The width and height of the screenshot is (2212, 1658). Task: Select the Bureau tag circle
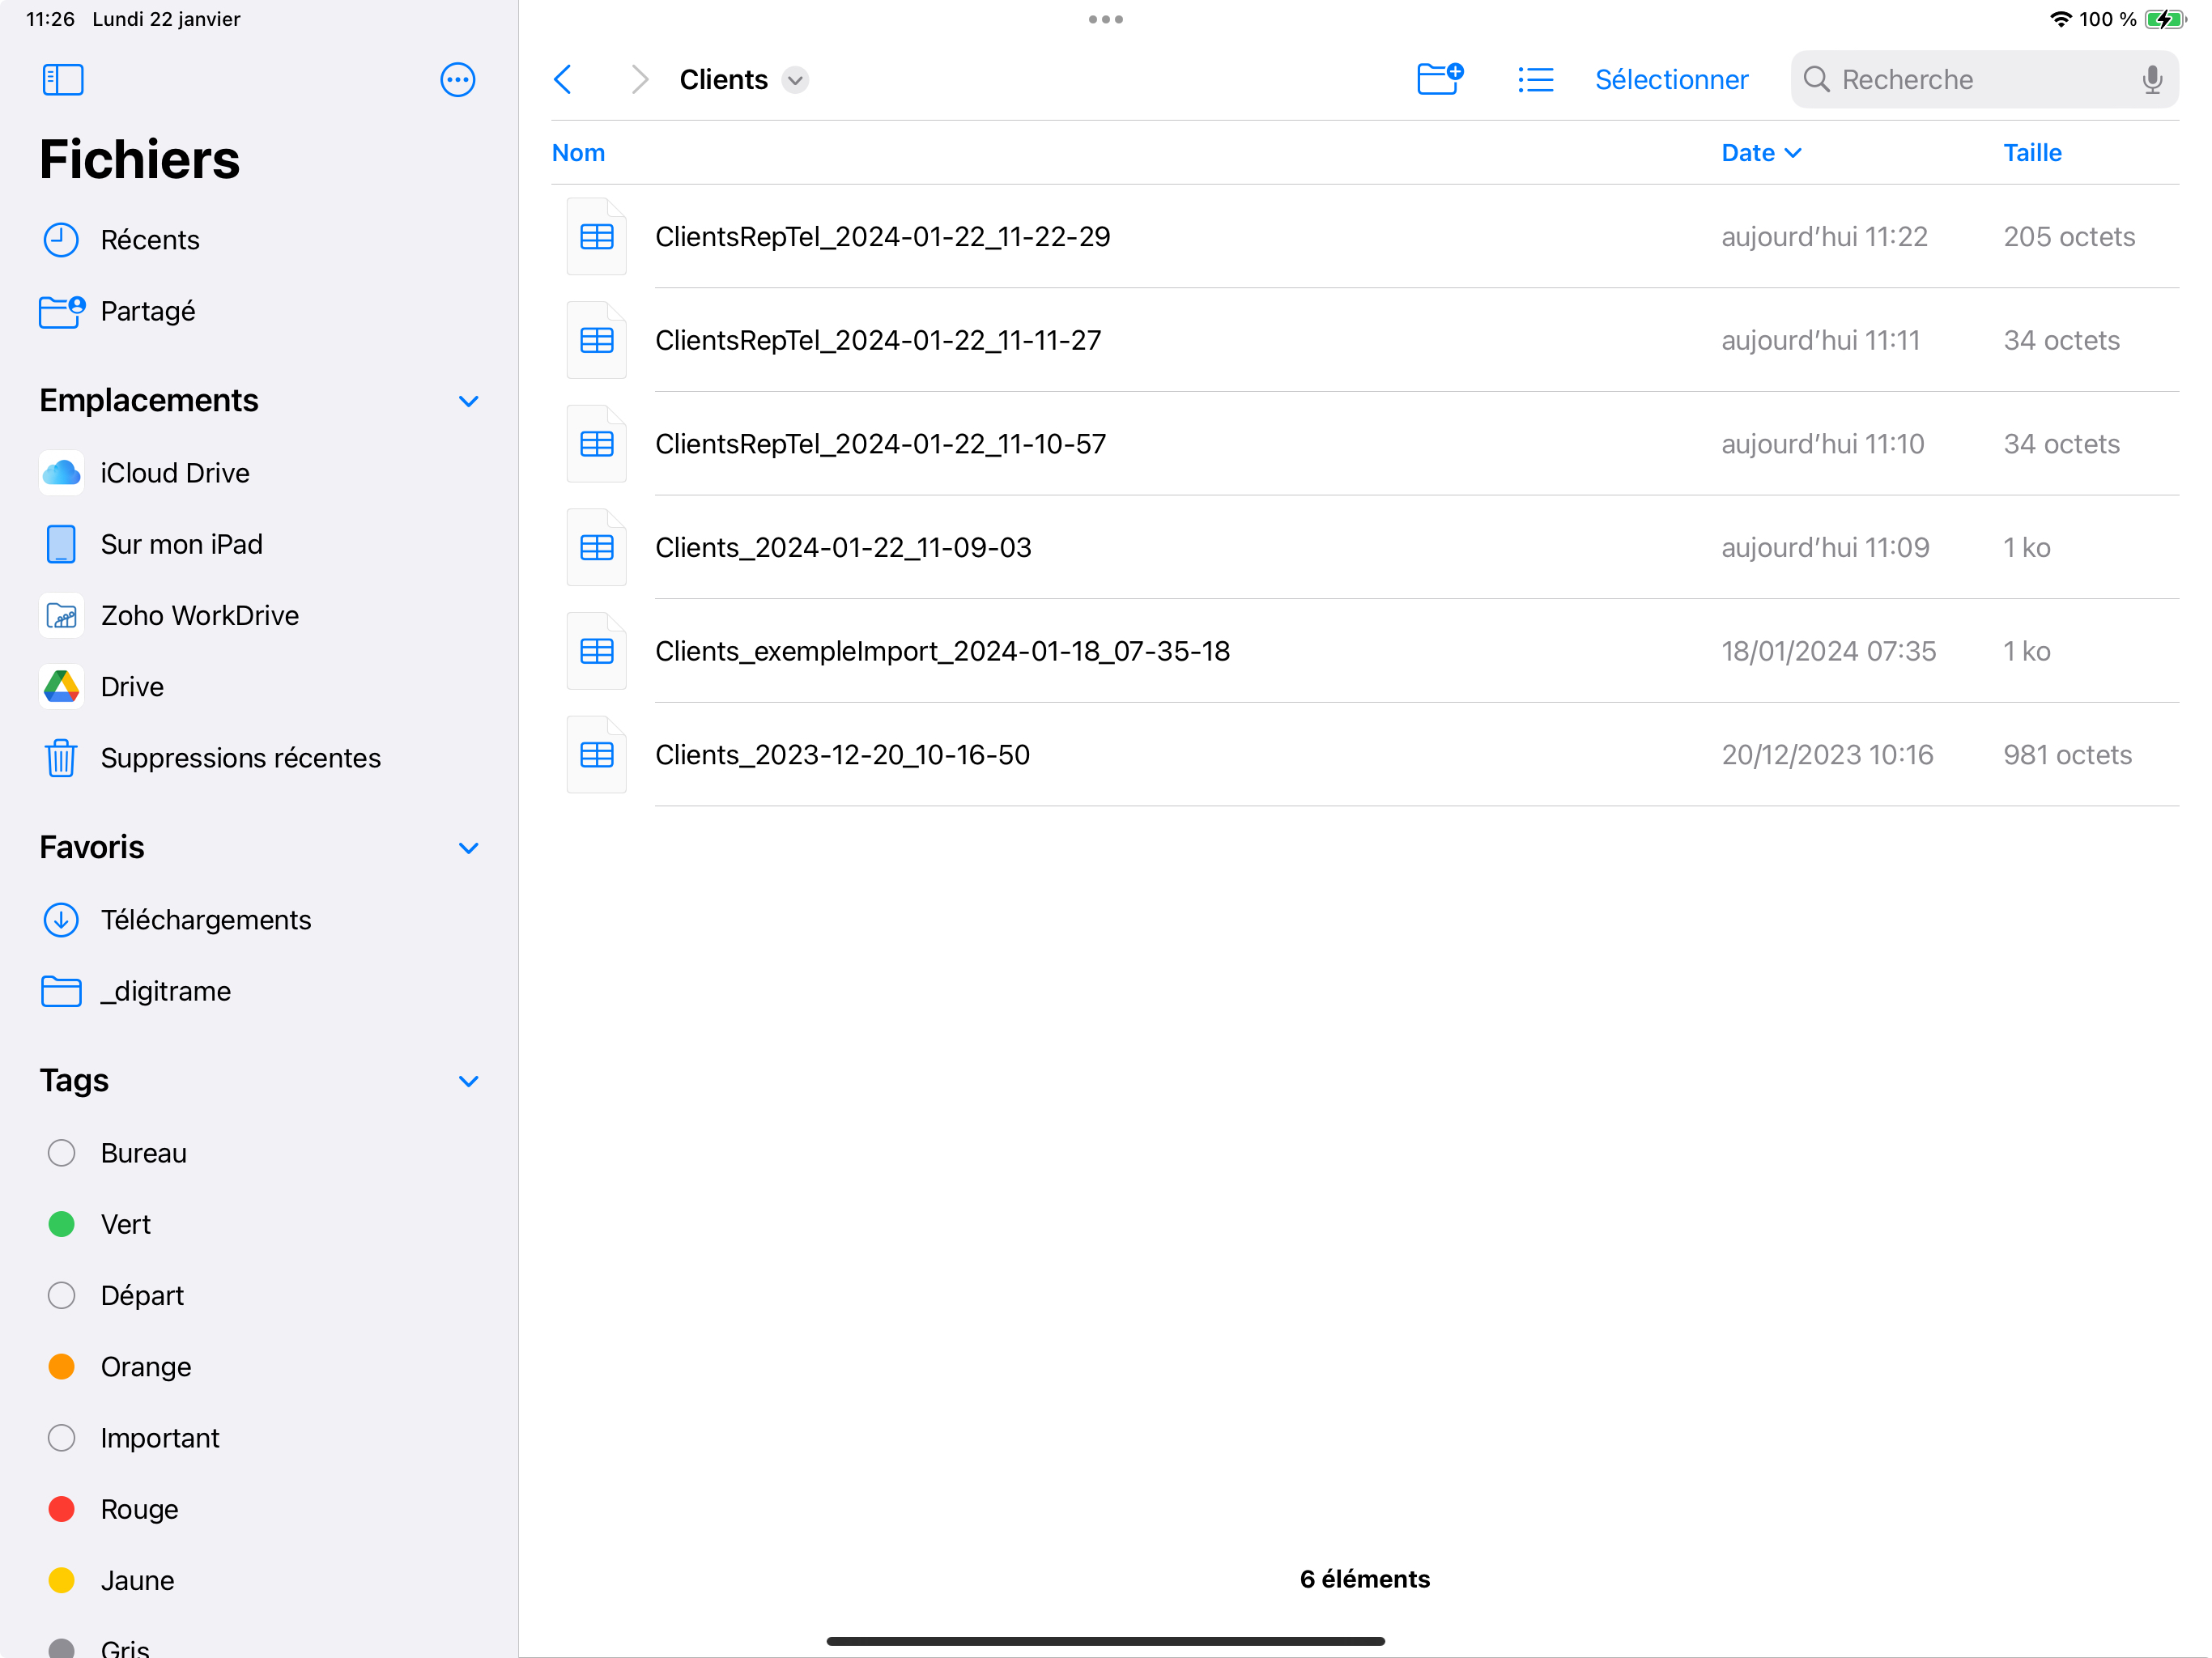coord(61,1153)
